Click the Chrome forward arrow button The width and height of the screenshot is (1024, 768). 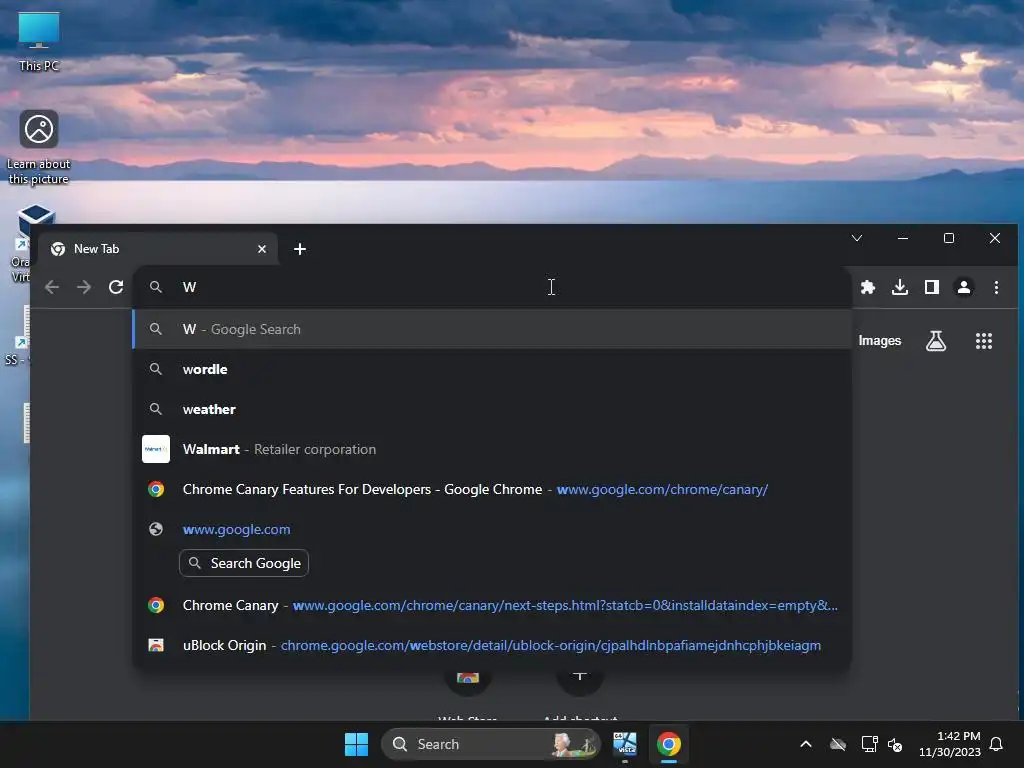coord(84,287)
